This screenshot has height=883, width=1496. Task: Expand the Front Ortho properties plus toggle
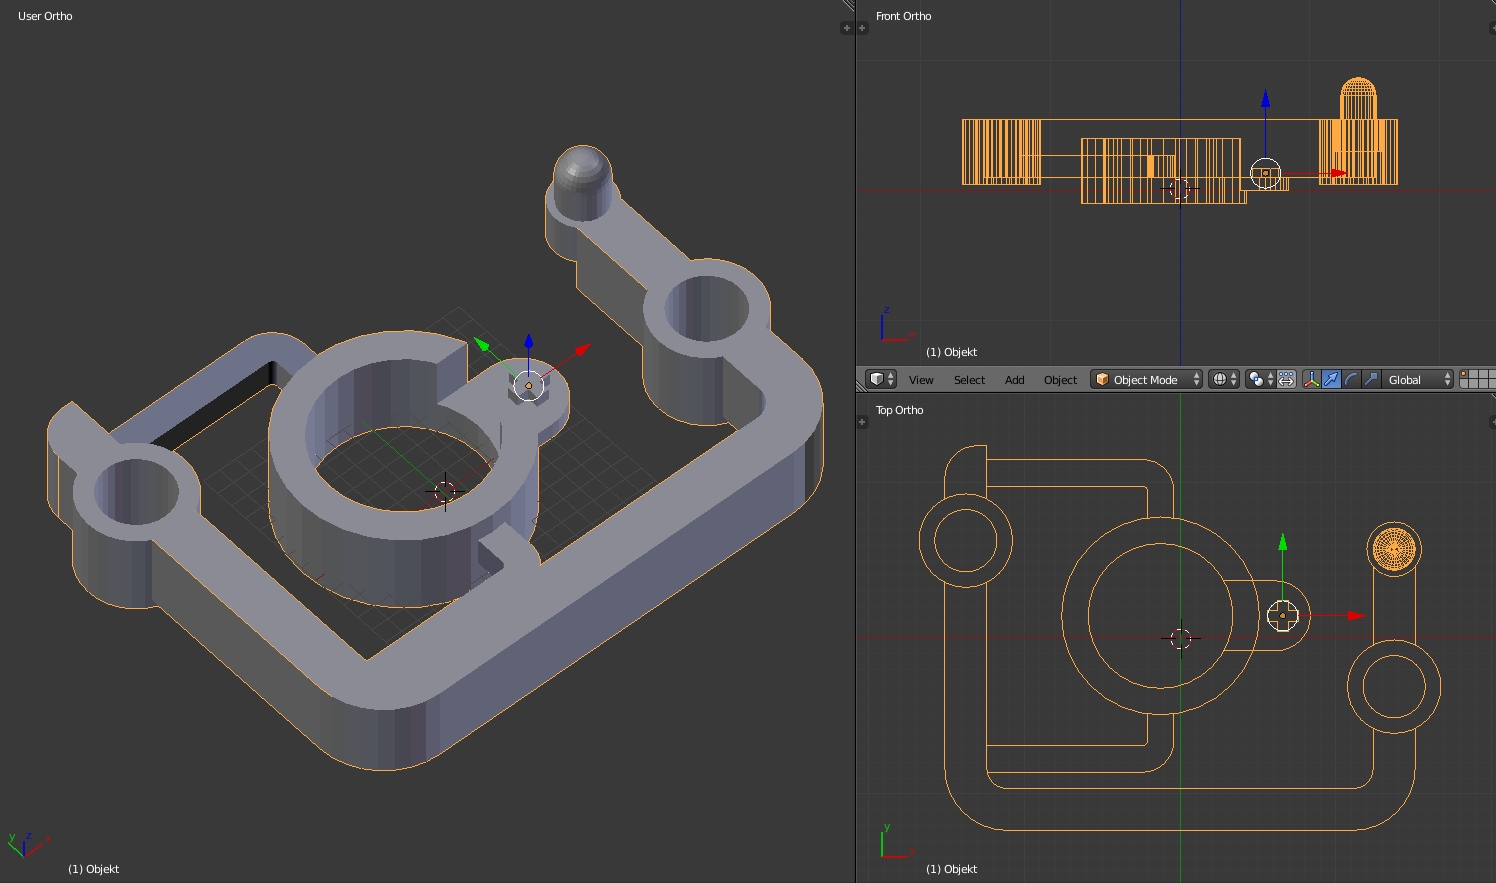point(1491,28)
